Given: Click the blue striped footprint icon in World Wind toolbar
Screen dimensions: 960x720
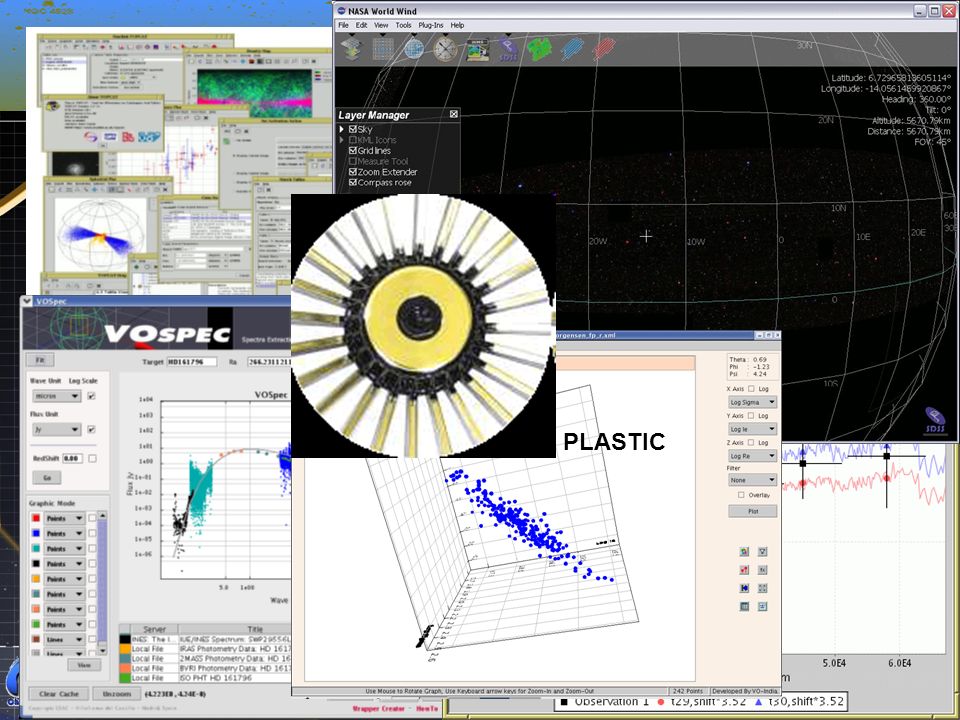Looking at the screenshot, I should [x=572, y=49].
